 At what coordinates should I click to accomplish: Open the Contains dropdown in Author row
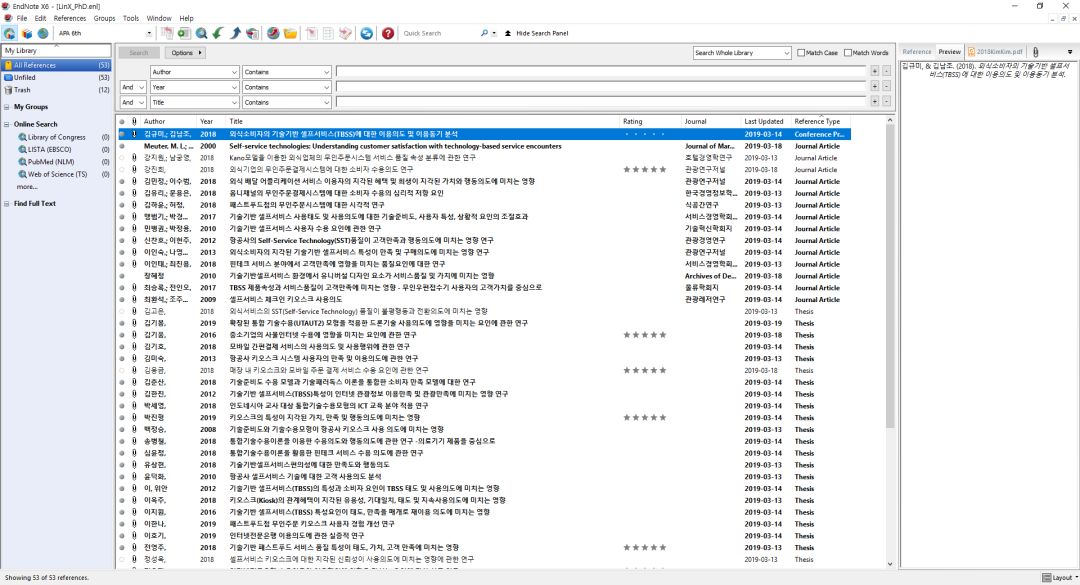click(287, 72)
